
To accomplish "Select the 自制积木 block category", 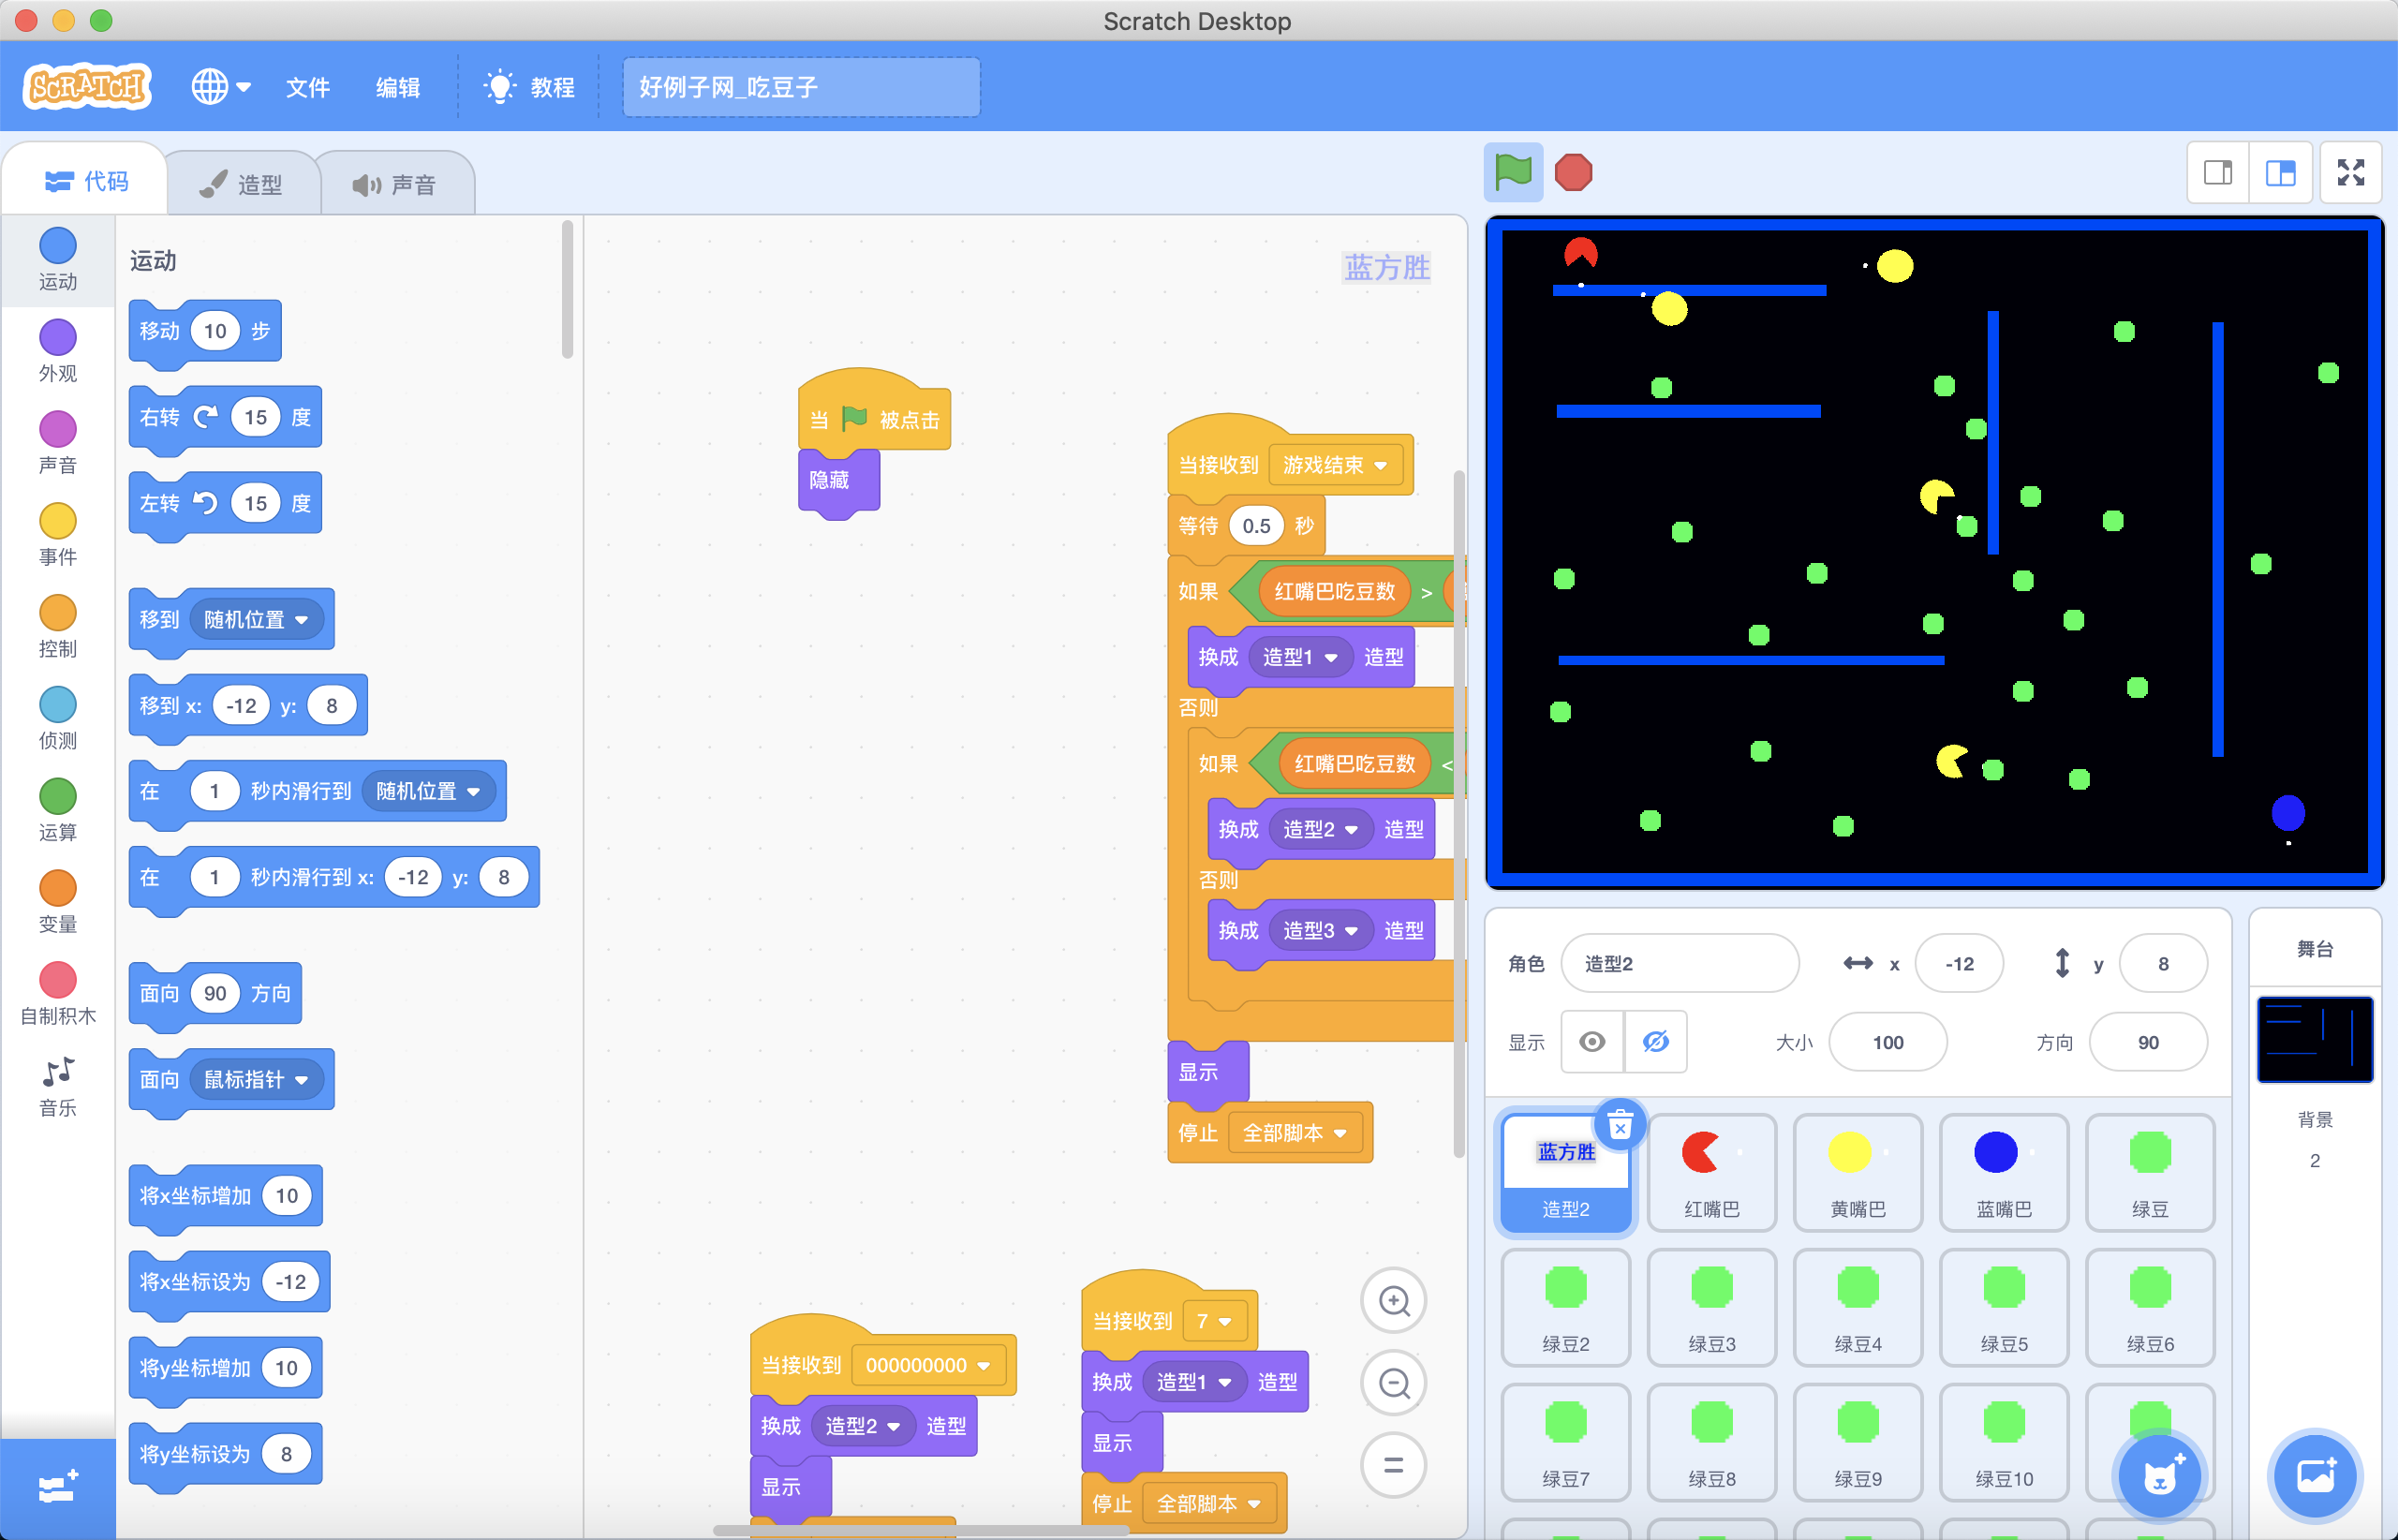I will pos(58,994).
